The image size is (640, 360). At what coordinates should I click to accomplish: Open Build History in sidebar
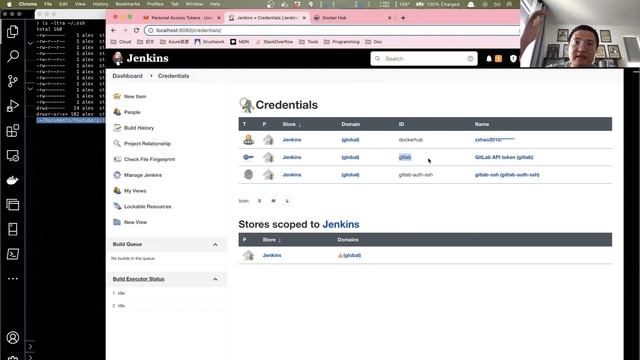click(139, 128)
